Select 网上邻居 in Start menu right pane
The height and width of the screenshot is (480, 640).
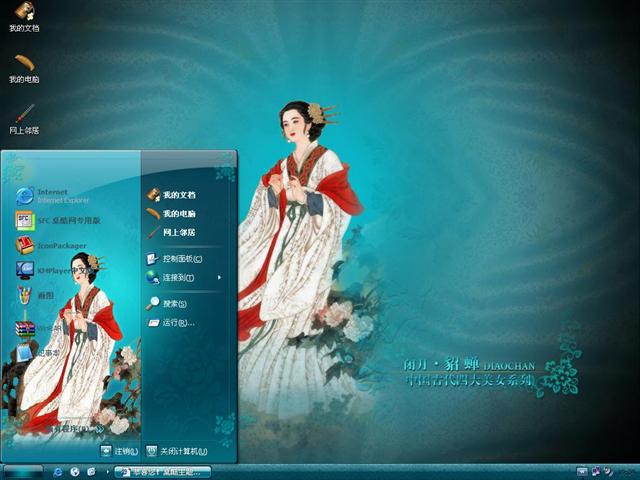pos(171,232)
